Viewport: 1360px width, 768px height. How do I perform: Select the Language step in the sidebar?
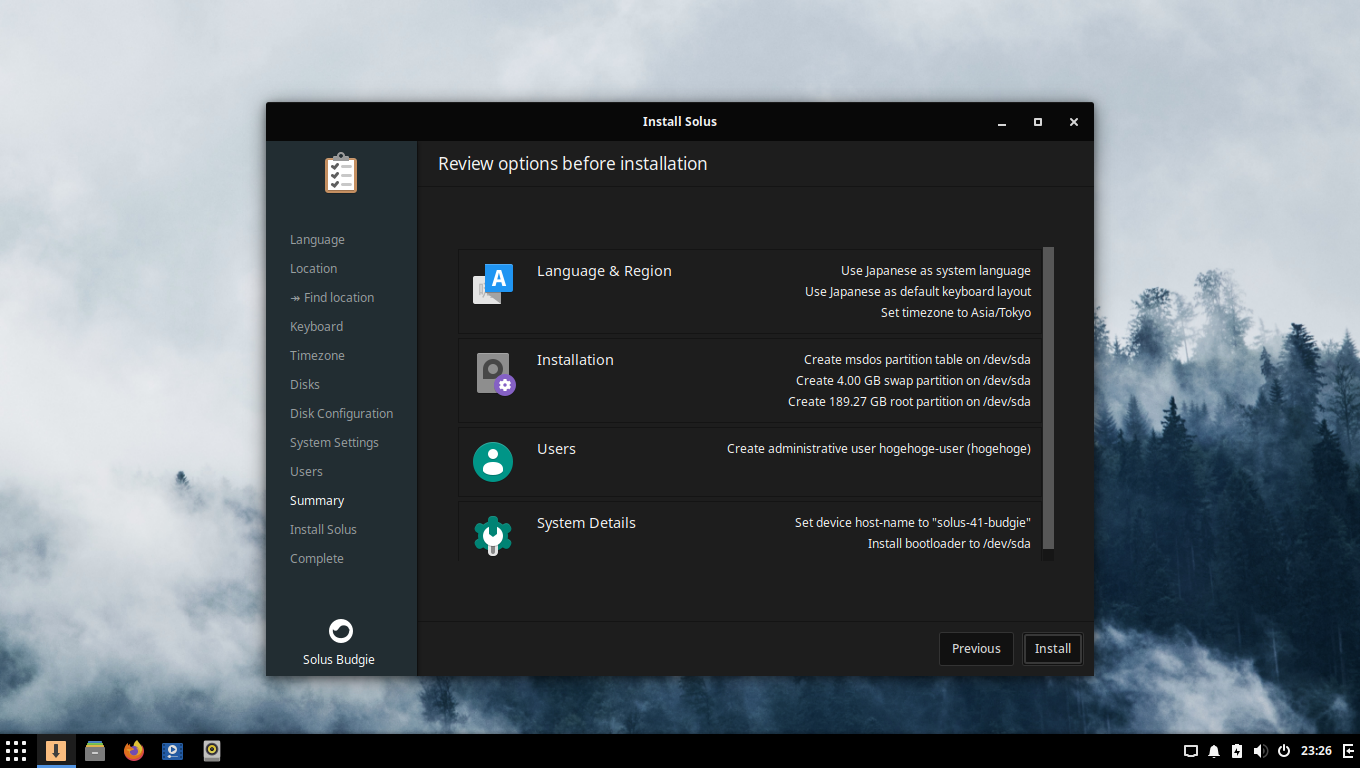(317, 240)
